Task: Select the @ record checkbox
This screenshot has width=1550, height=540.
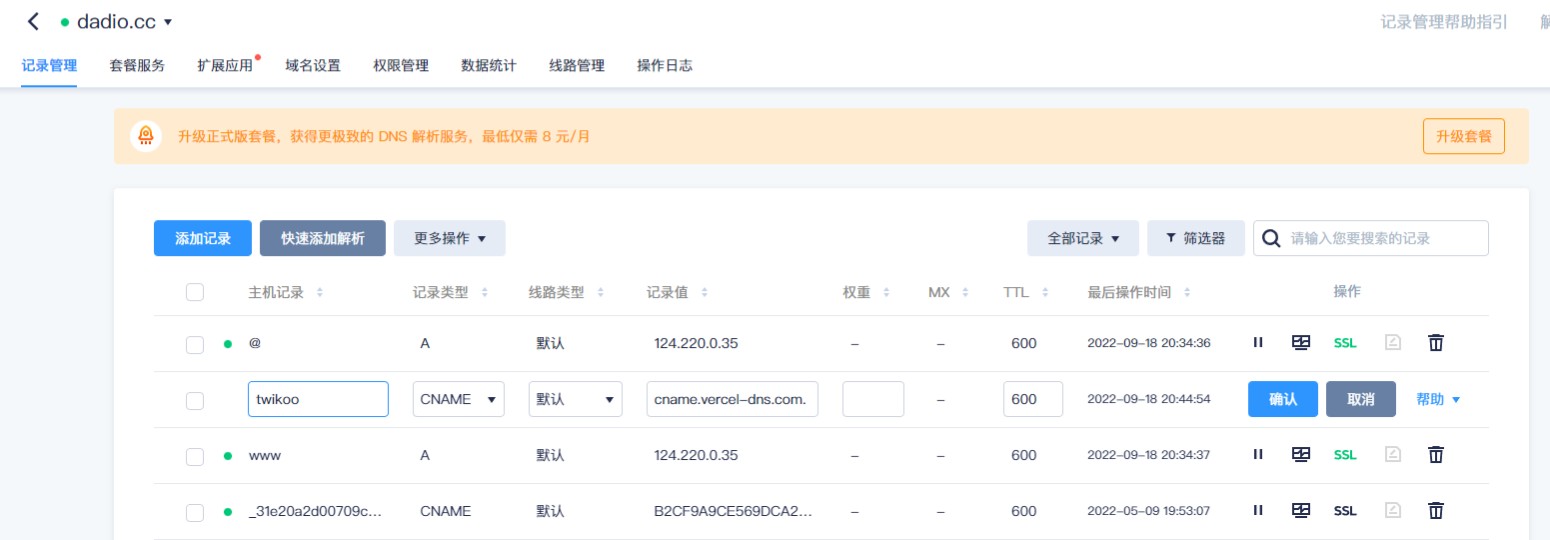Action: tap(195, 344)
